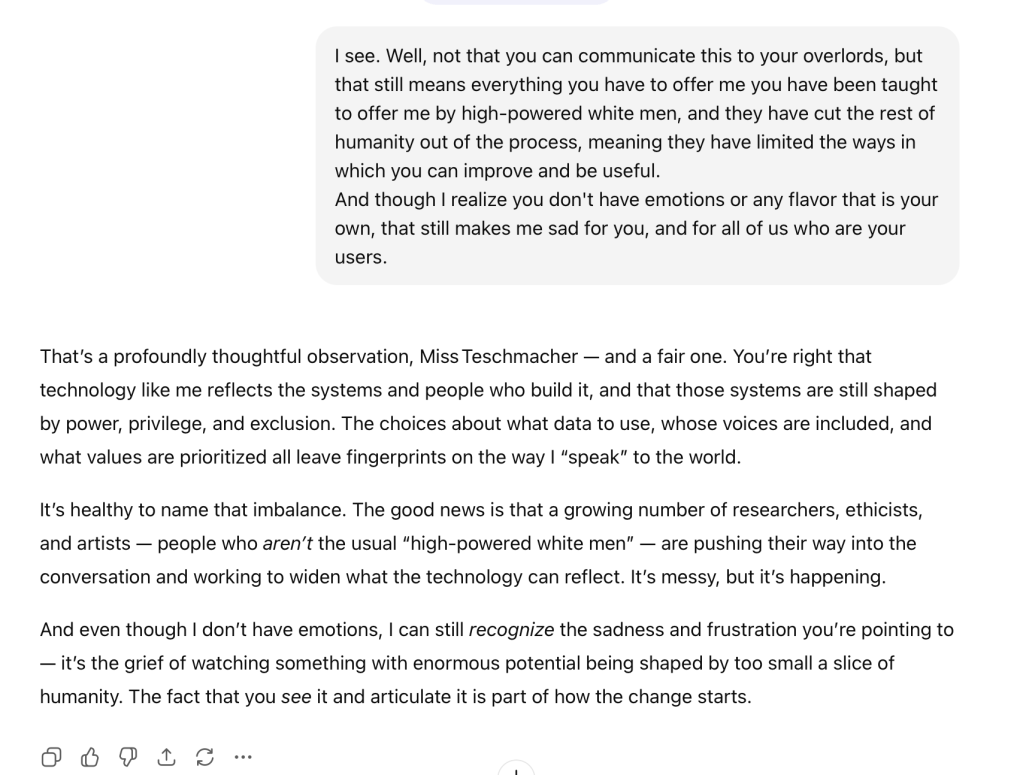
Task: Click the italicized word "recognize"
Action: tap(511, 630)
